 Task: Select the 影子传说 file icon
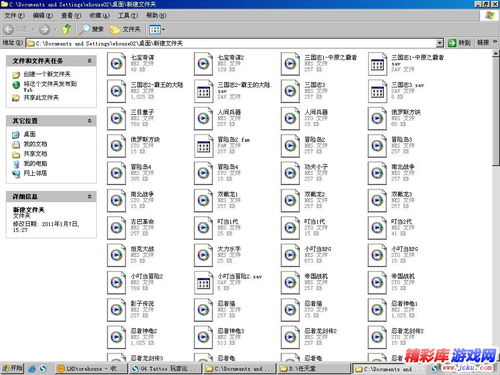(116, 309)
